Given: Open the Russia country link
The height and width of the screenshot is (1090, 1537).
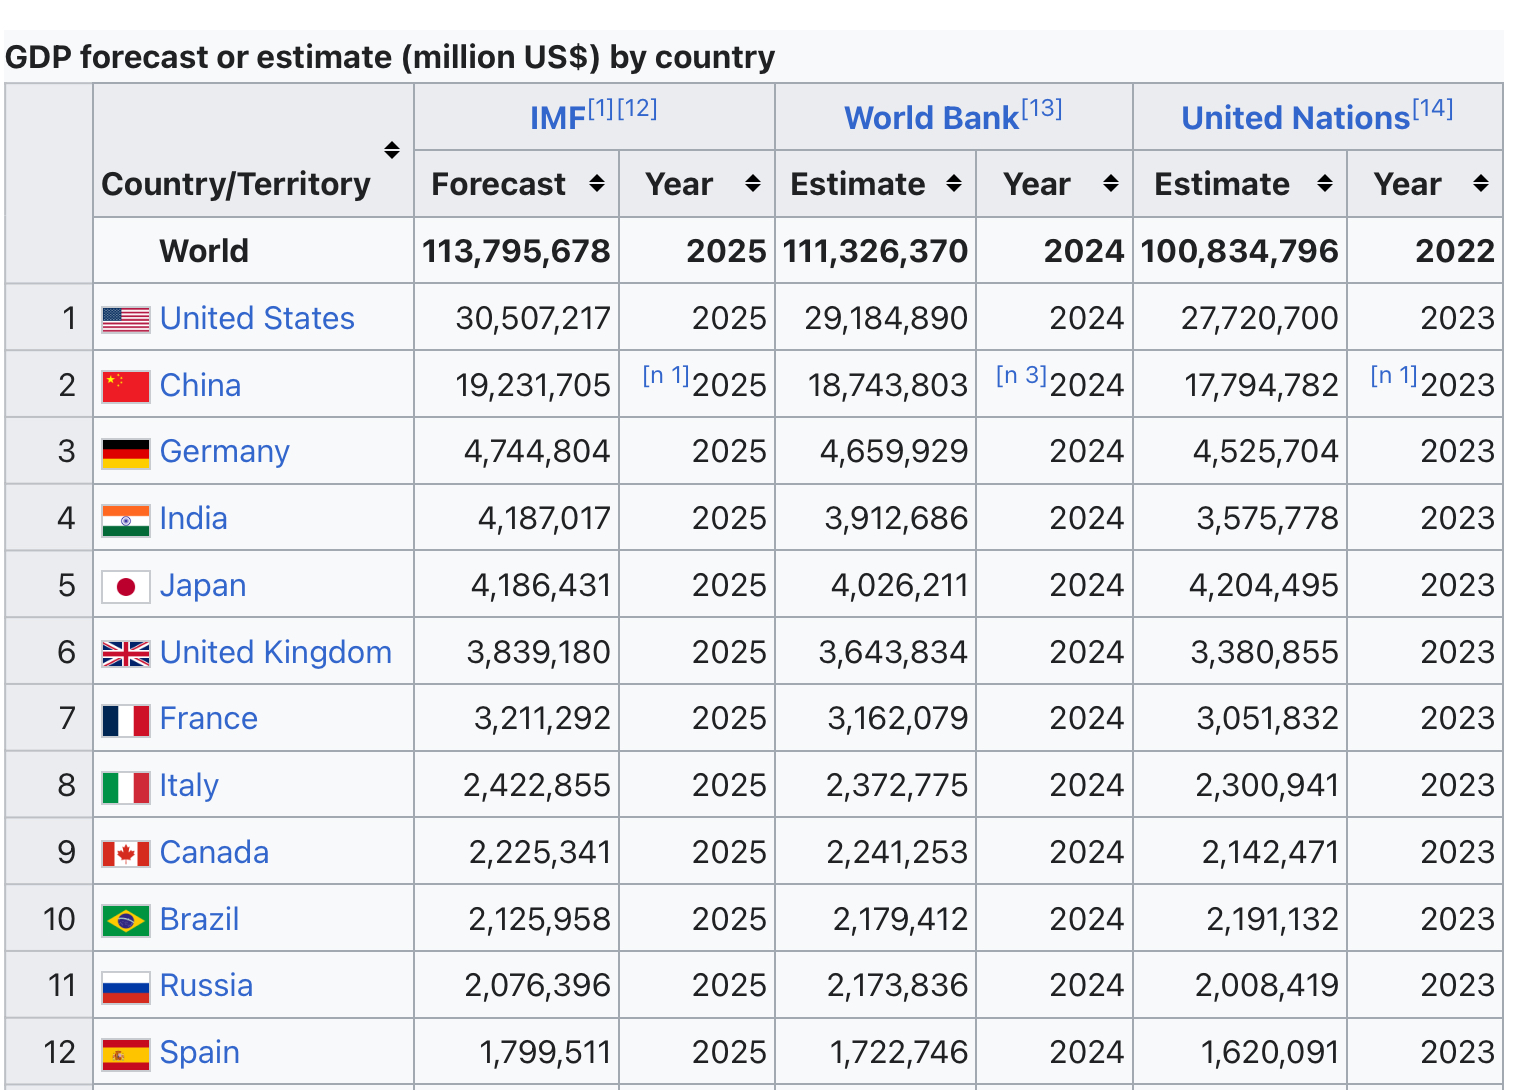Looking at the screenshot, I should 206,985.
